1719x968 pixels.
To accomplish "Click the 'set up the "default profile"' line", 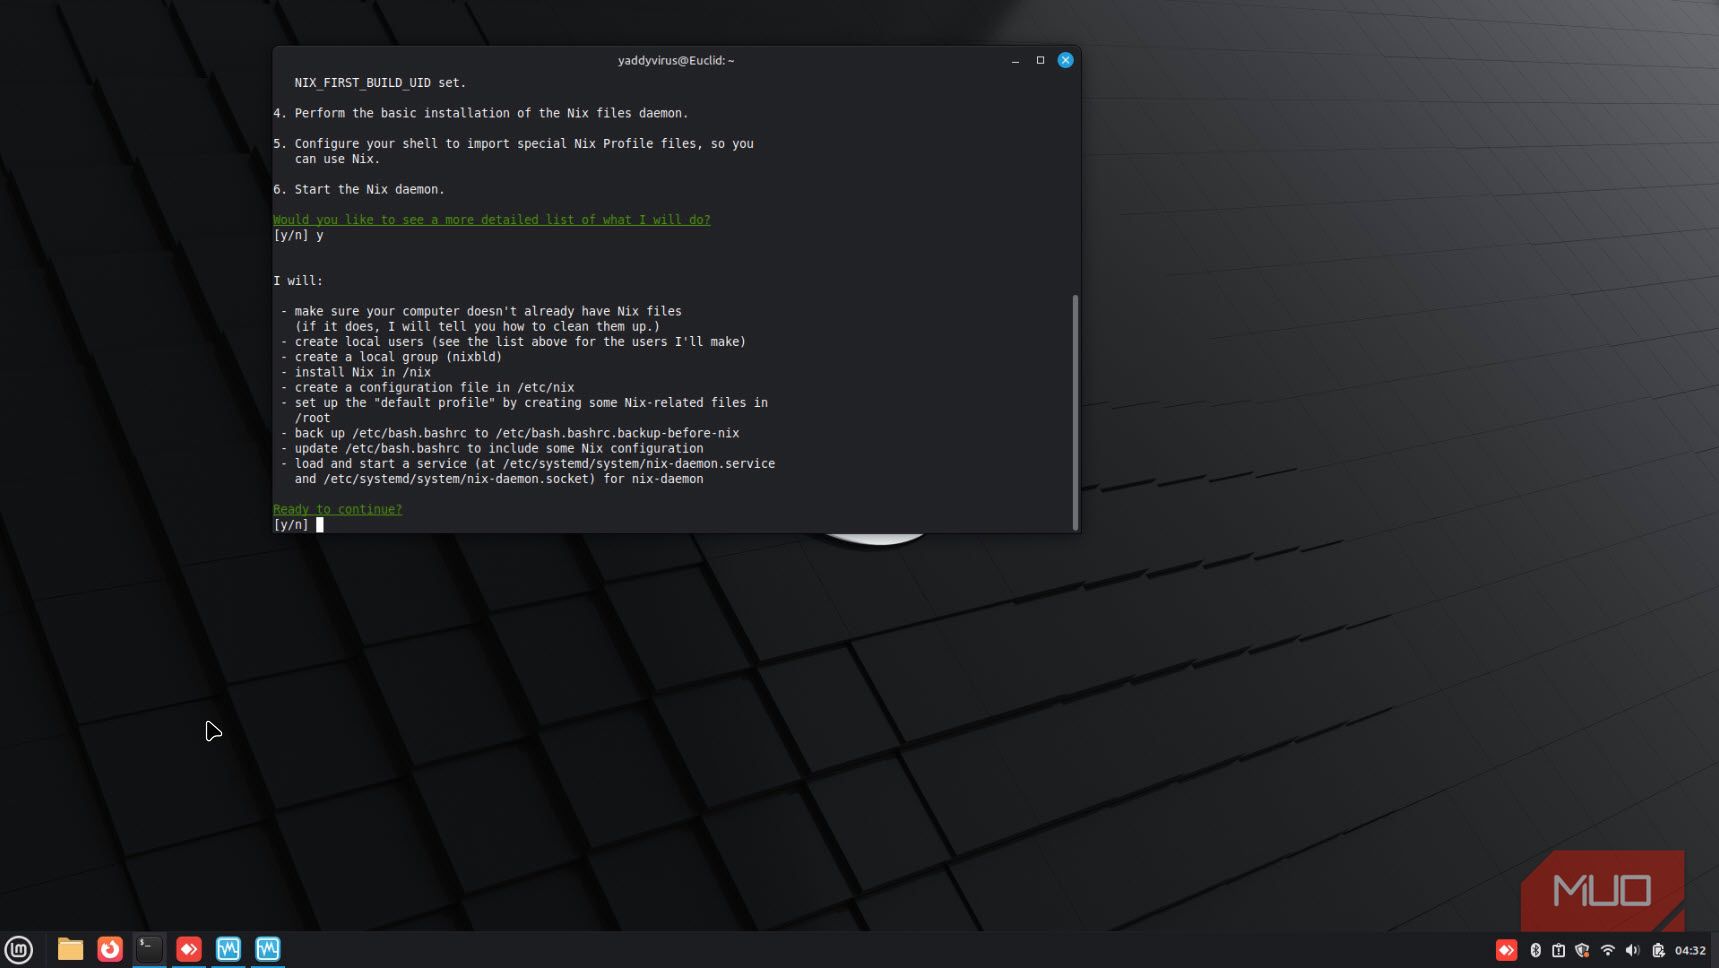I will pyautogui.click(x=524, y=402).
